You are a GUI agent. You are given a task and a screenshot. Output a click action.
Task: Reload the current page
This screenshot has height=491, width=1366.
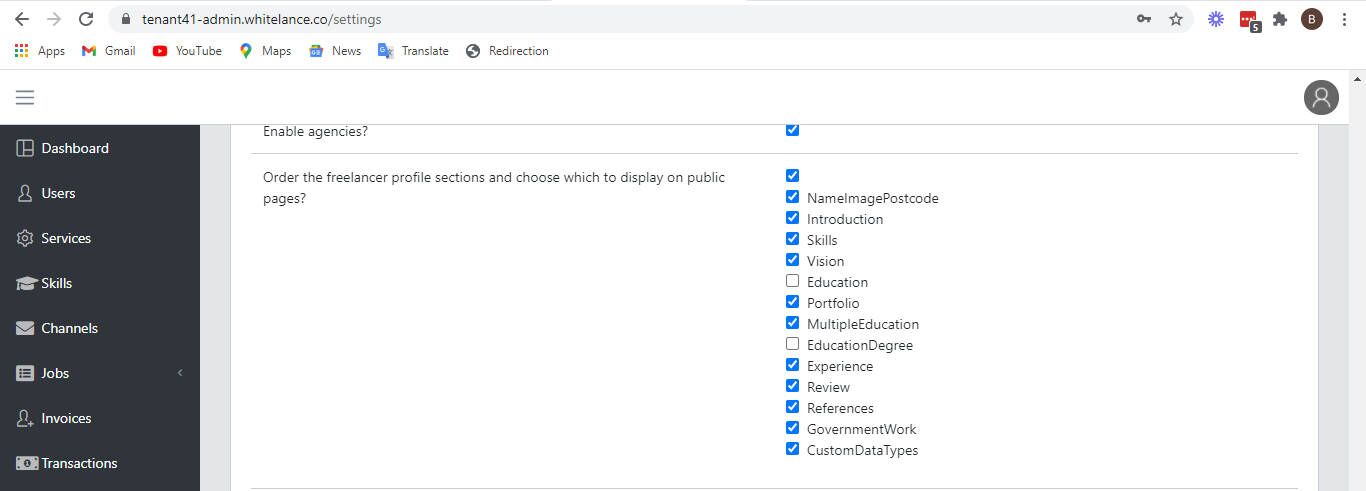86,19
